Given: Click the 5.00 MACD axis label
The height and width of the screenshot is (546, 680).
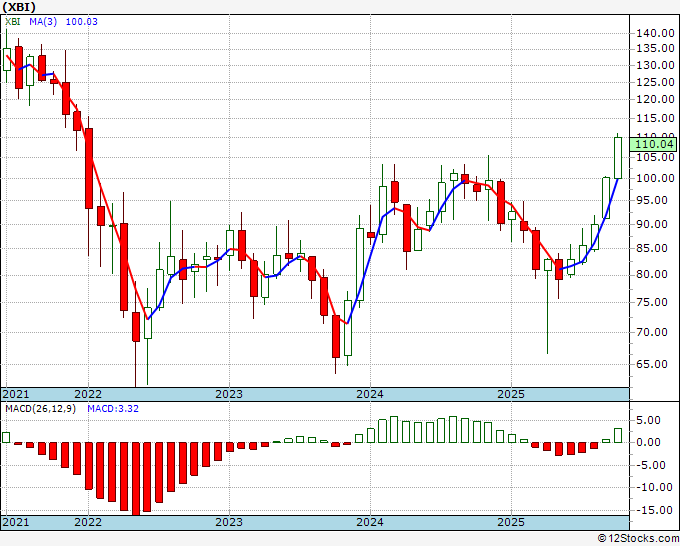Looking at the screenshot, I should pyautogui.click(x=649, y=420).
